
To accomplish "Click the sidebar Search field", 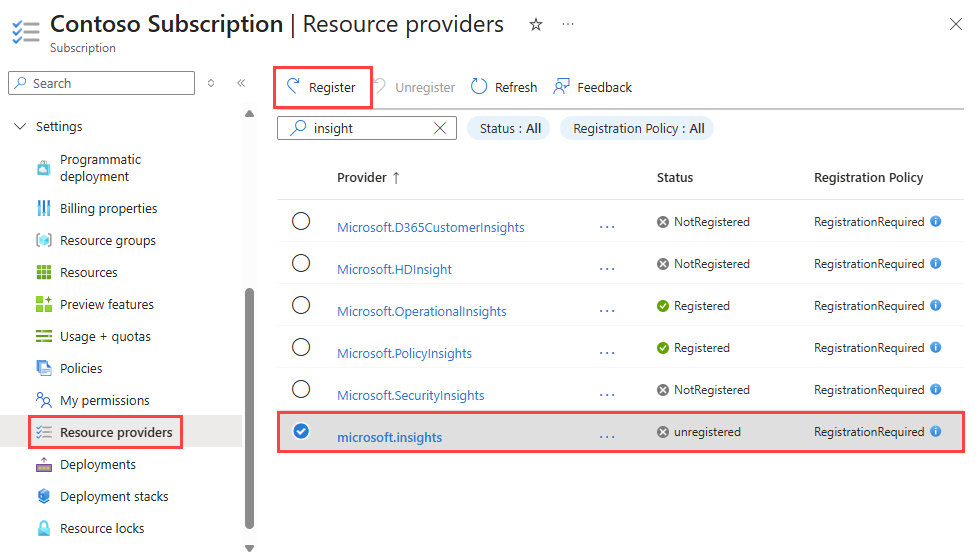I will [x=102, y=83].
